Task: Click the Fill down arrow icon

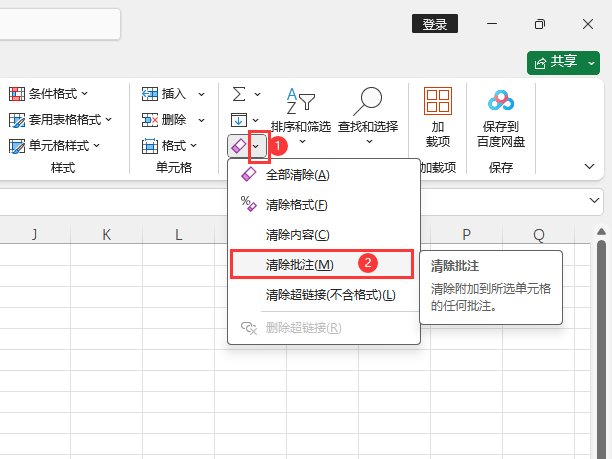Action: coord(238,120)
